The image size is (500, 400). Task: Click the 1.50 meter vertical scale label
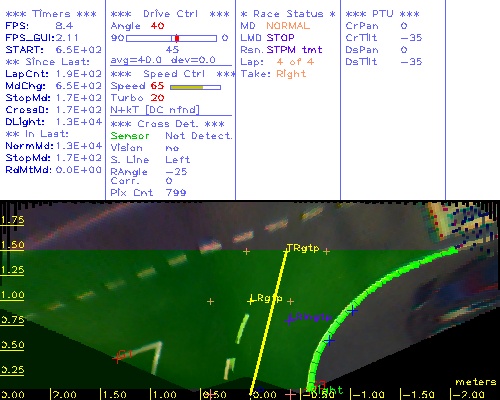(x=12, y=245)
